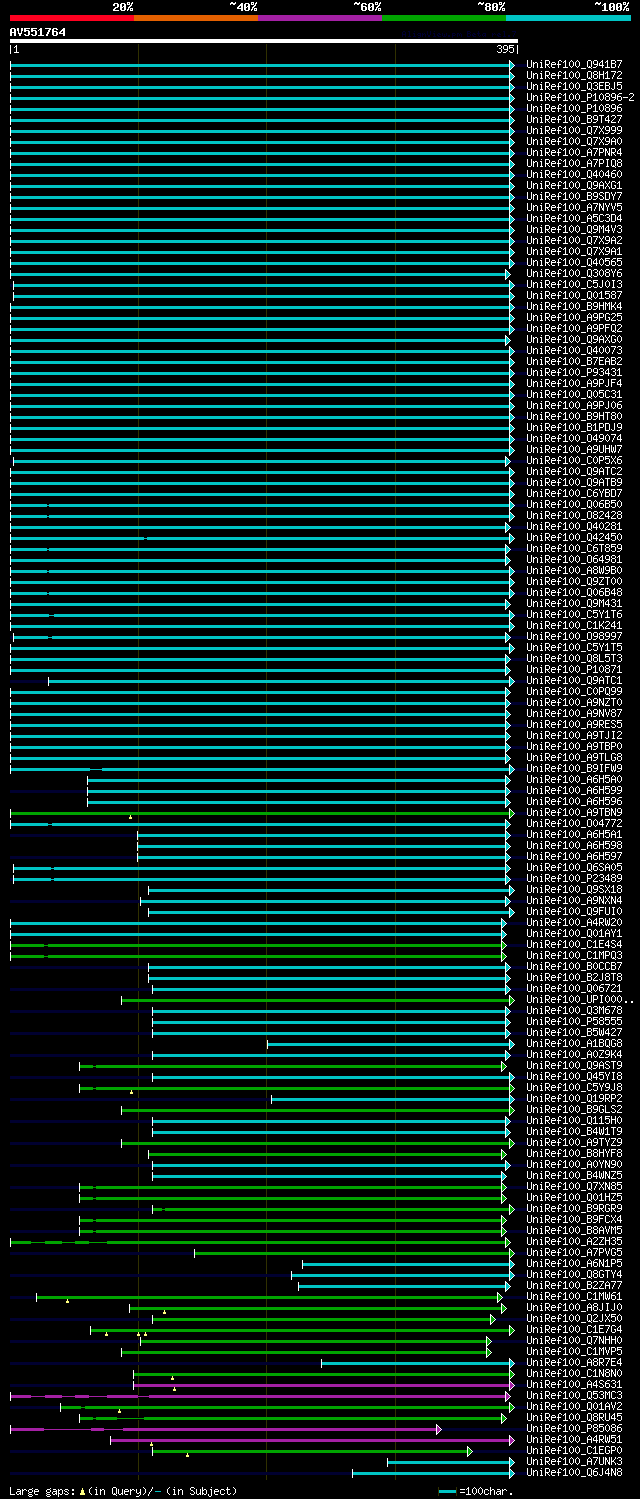Select the UniRef100_C6YBD7 label
Screen dimensions: 640x1499
pyautogui.click(x=574, y=493)
